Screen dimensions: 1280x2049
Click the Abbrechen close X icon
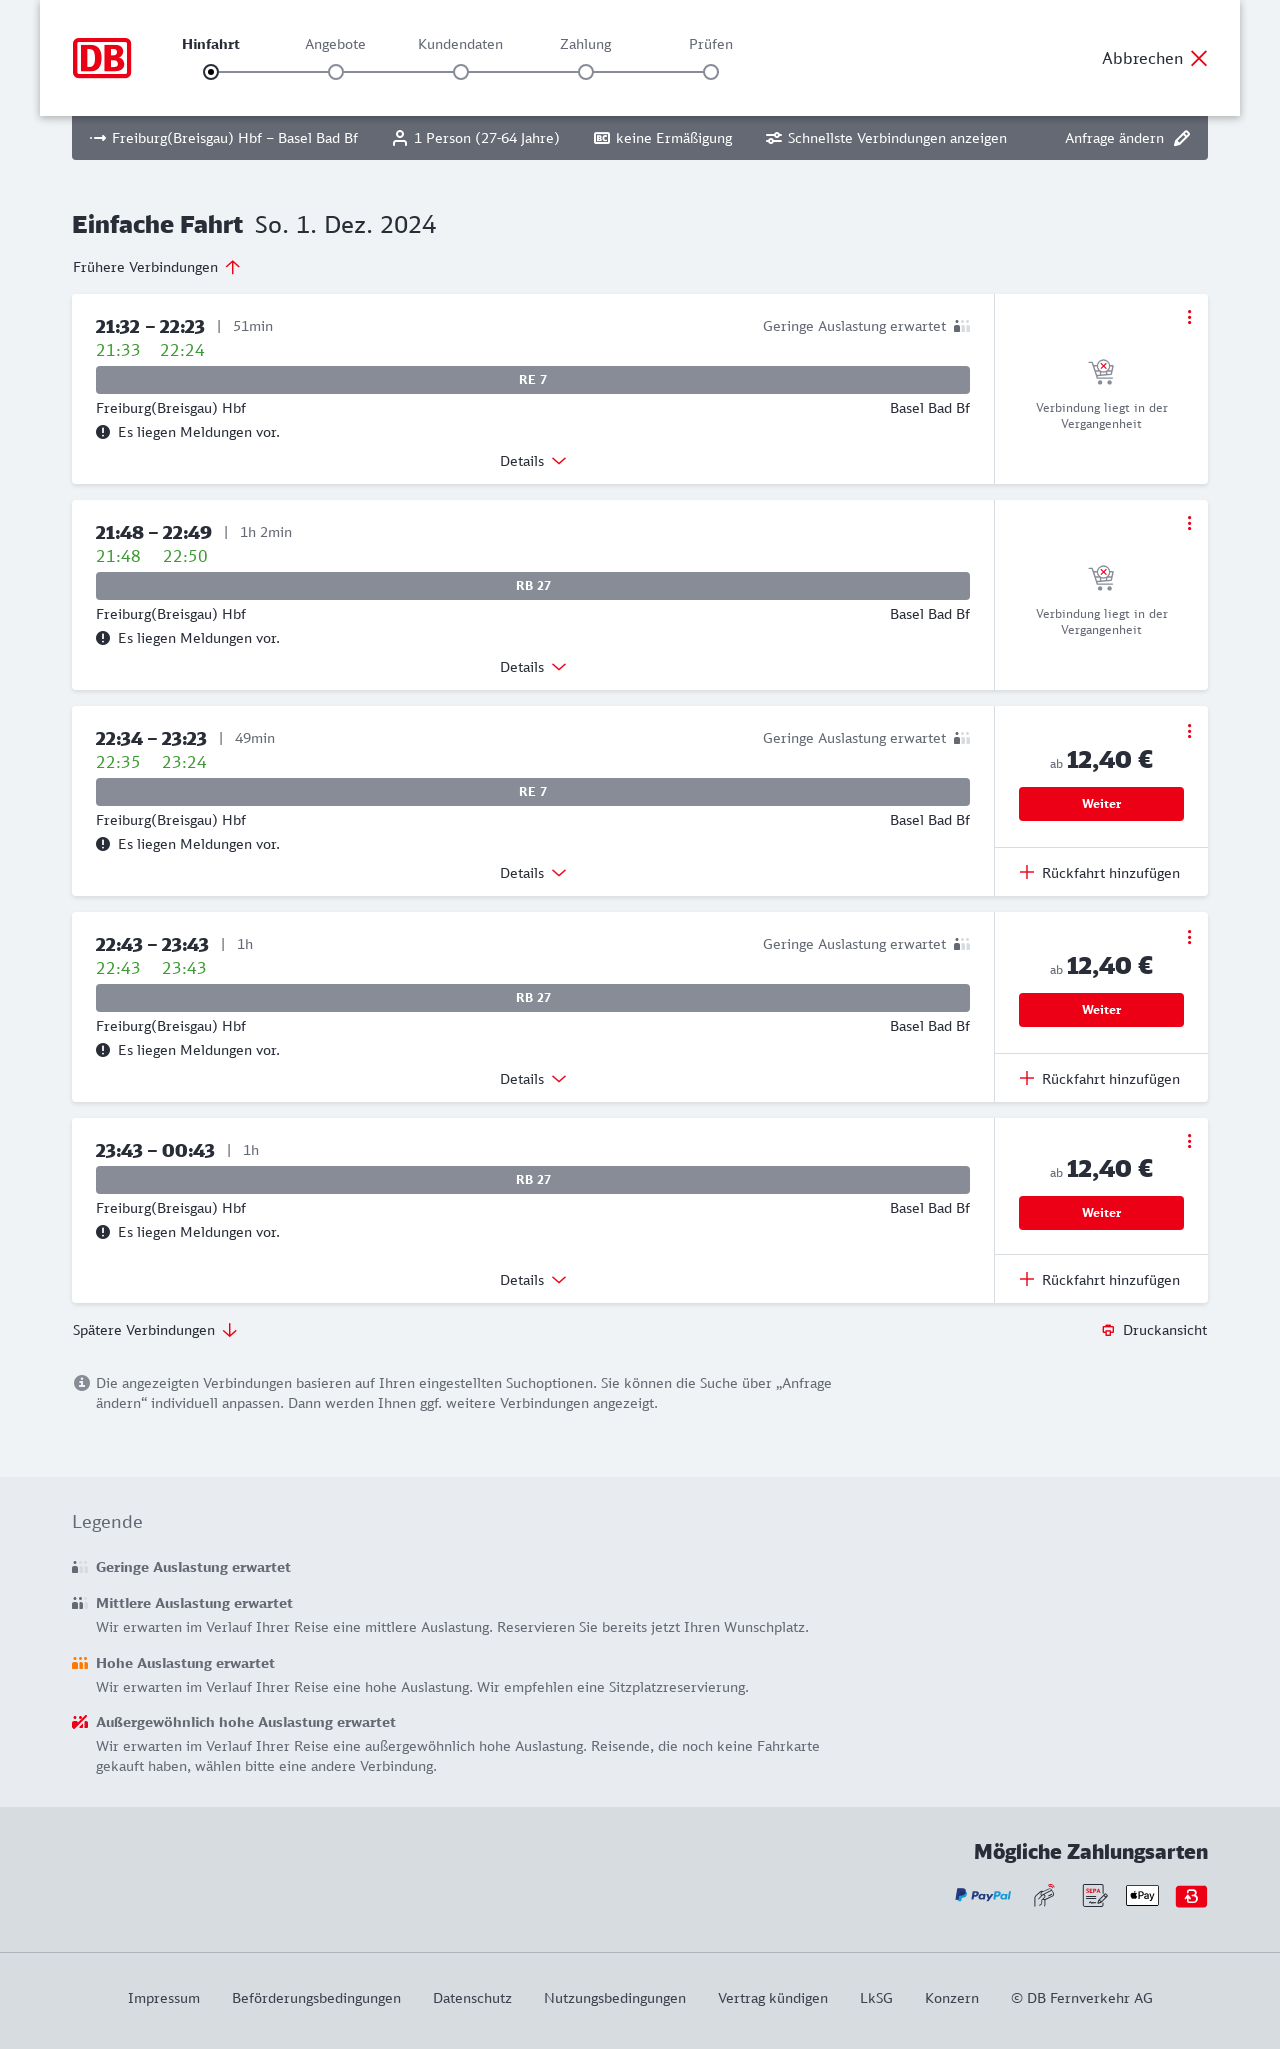(x=1199, y=58)
